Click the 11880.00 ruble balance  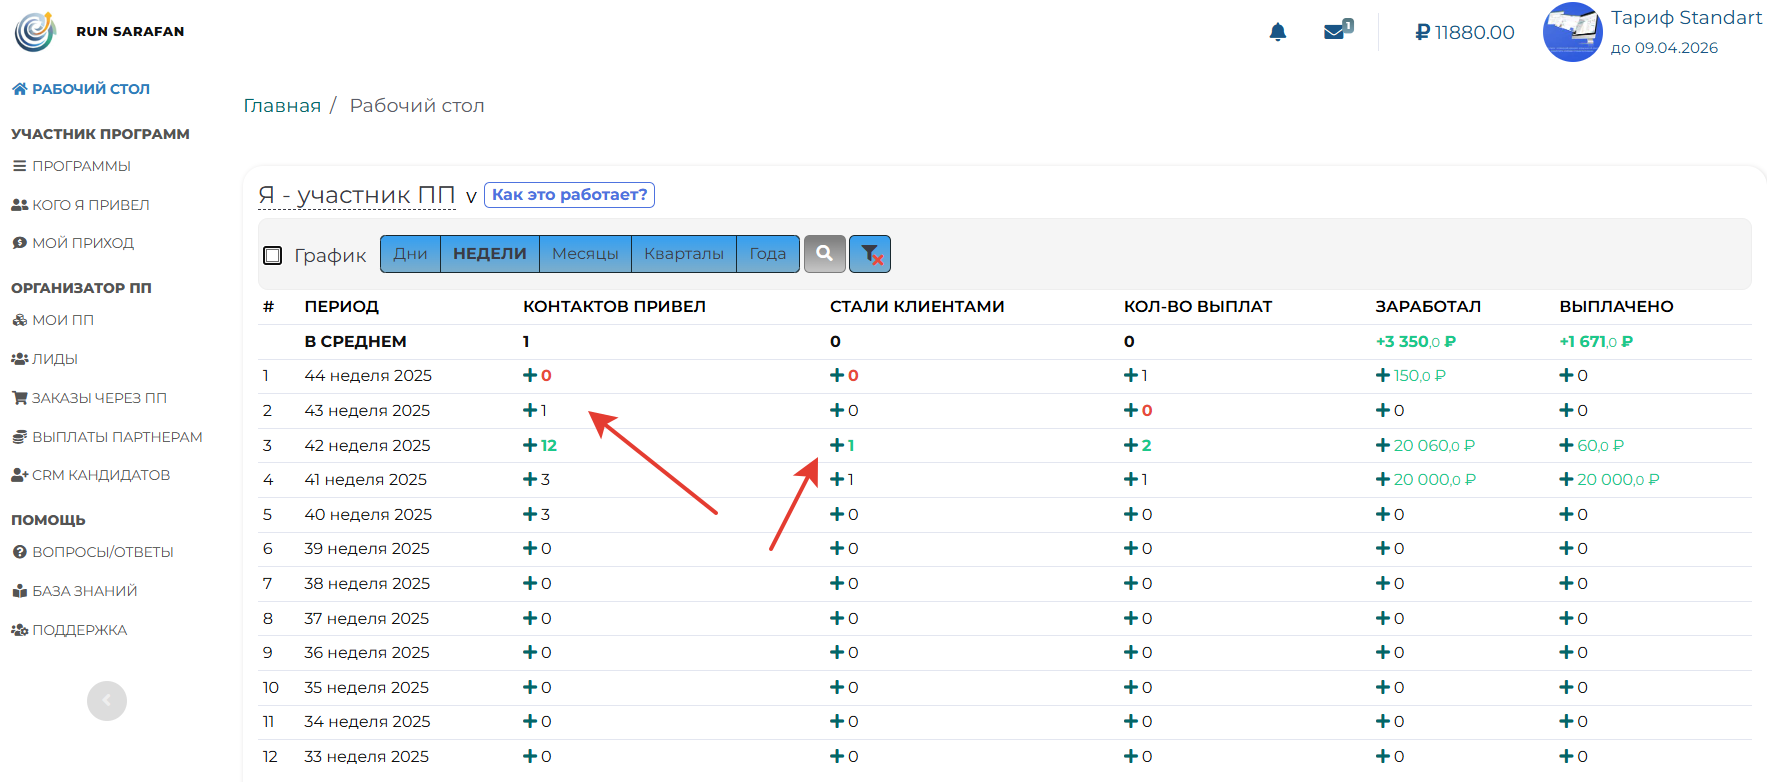[x=1465, y=33]
